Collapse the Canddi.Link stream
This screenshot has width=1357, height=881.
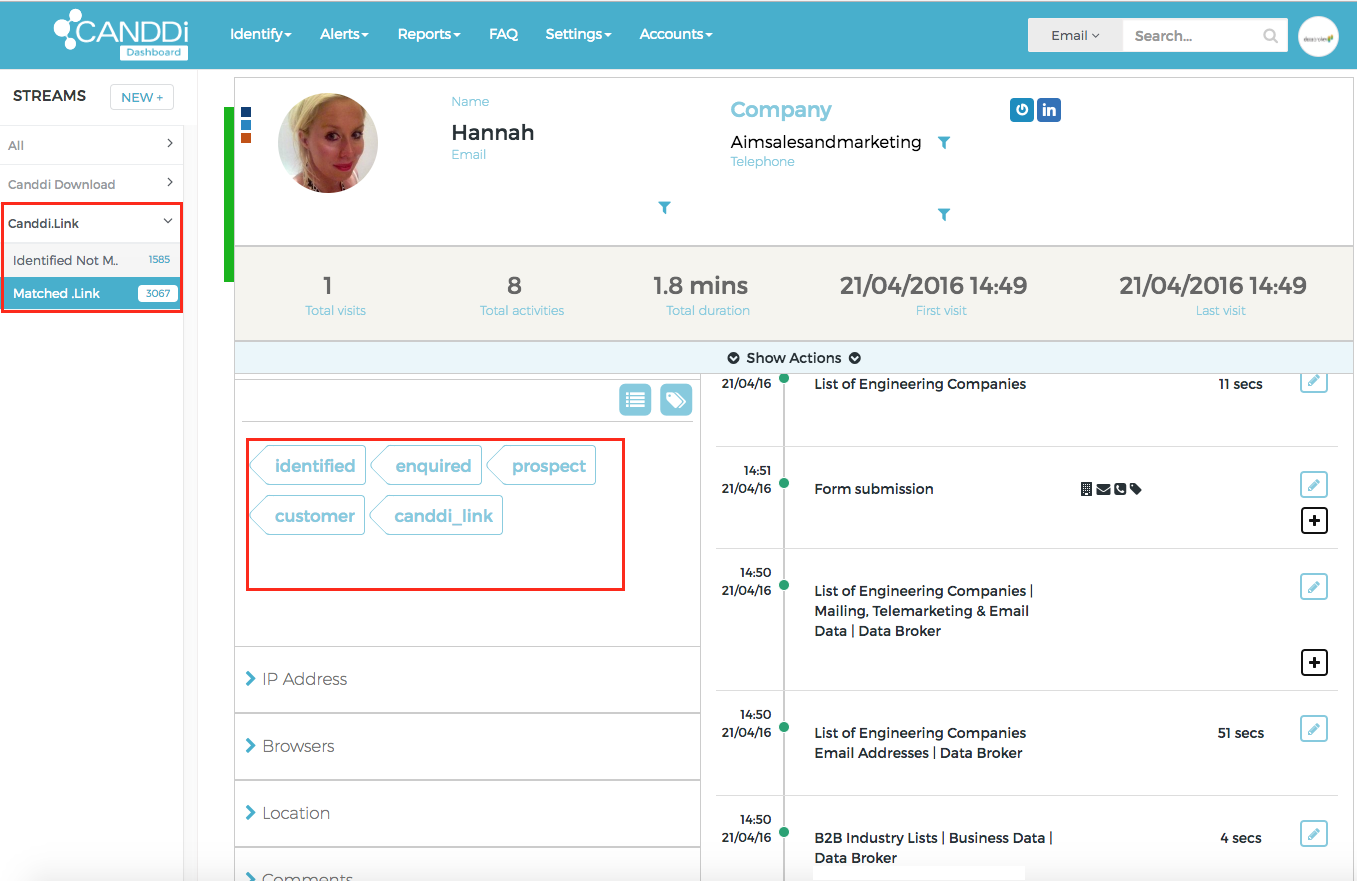point(91,223)
